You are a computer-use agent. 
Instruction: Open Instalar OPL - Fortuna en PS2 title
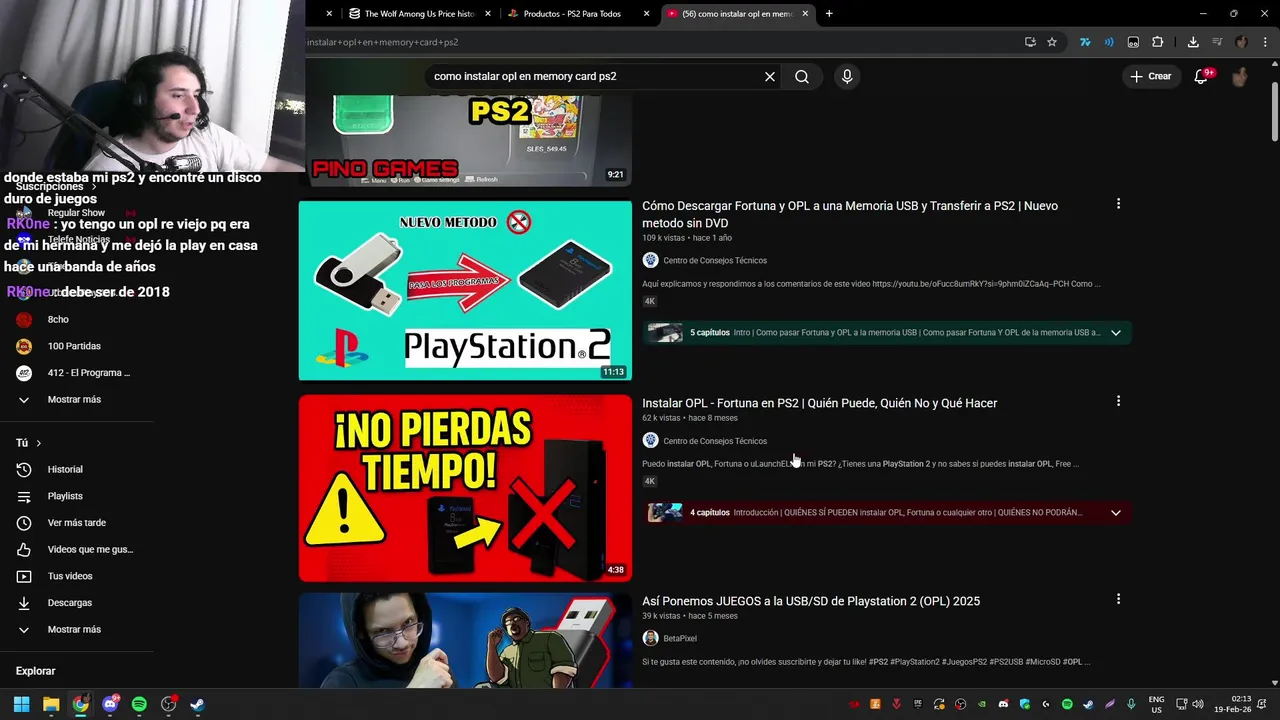coord(819,403)
